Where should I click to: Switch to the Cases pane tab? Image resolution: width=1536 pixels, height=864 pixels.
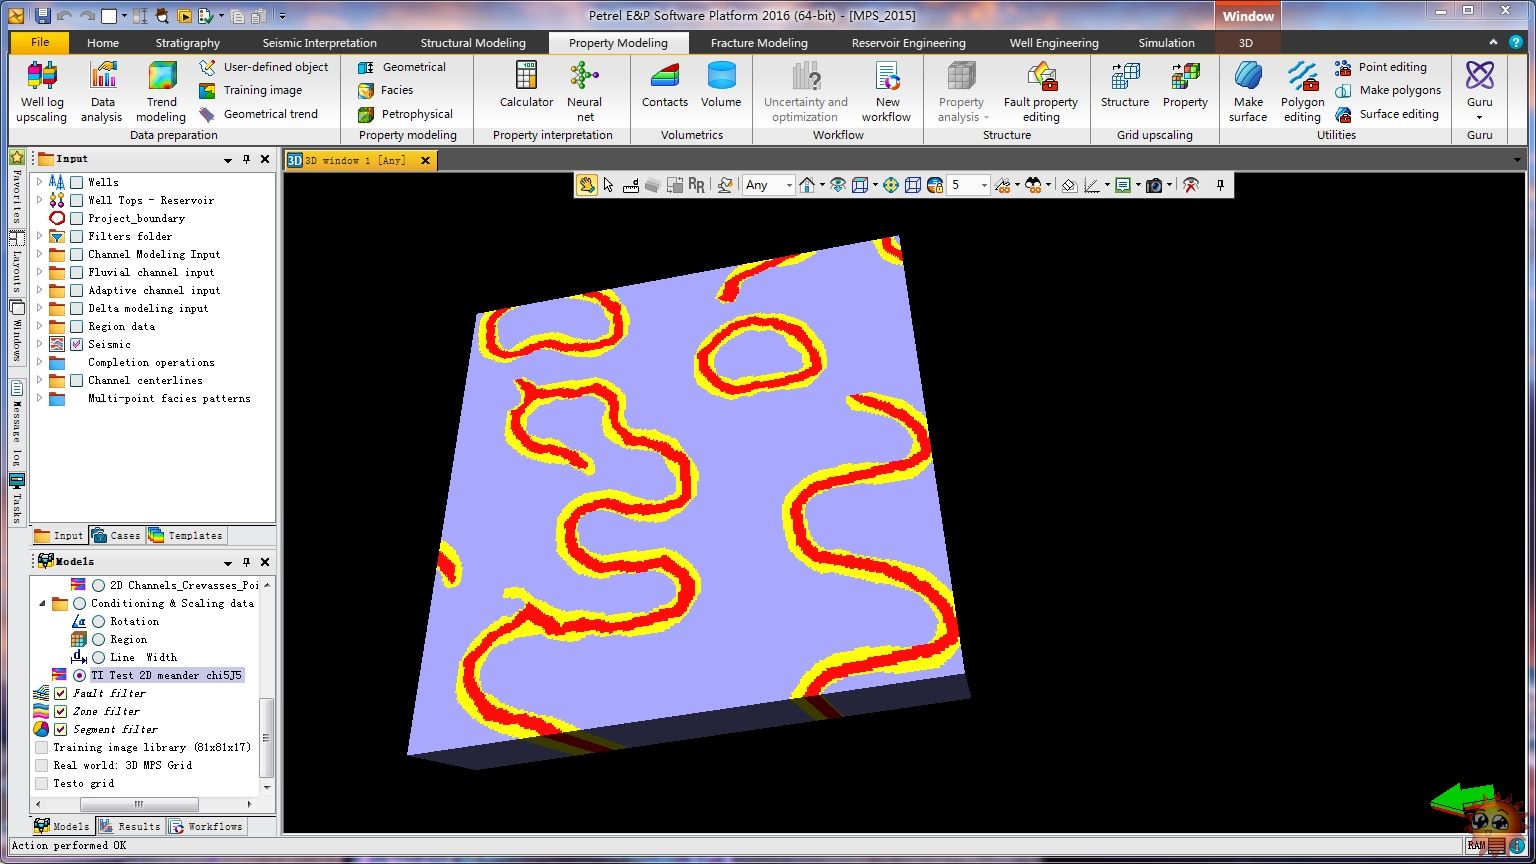(117, 535)
